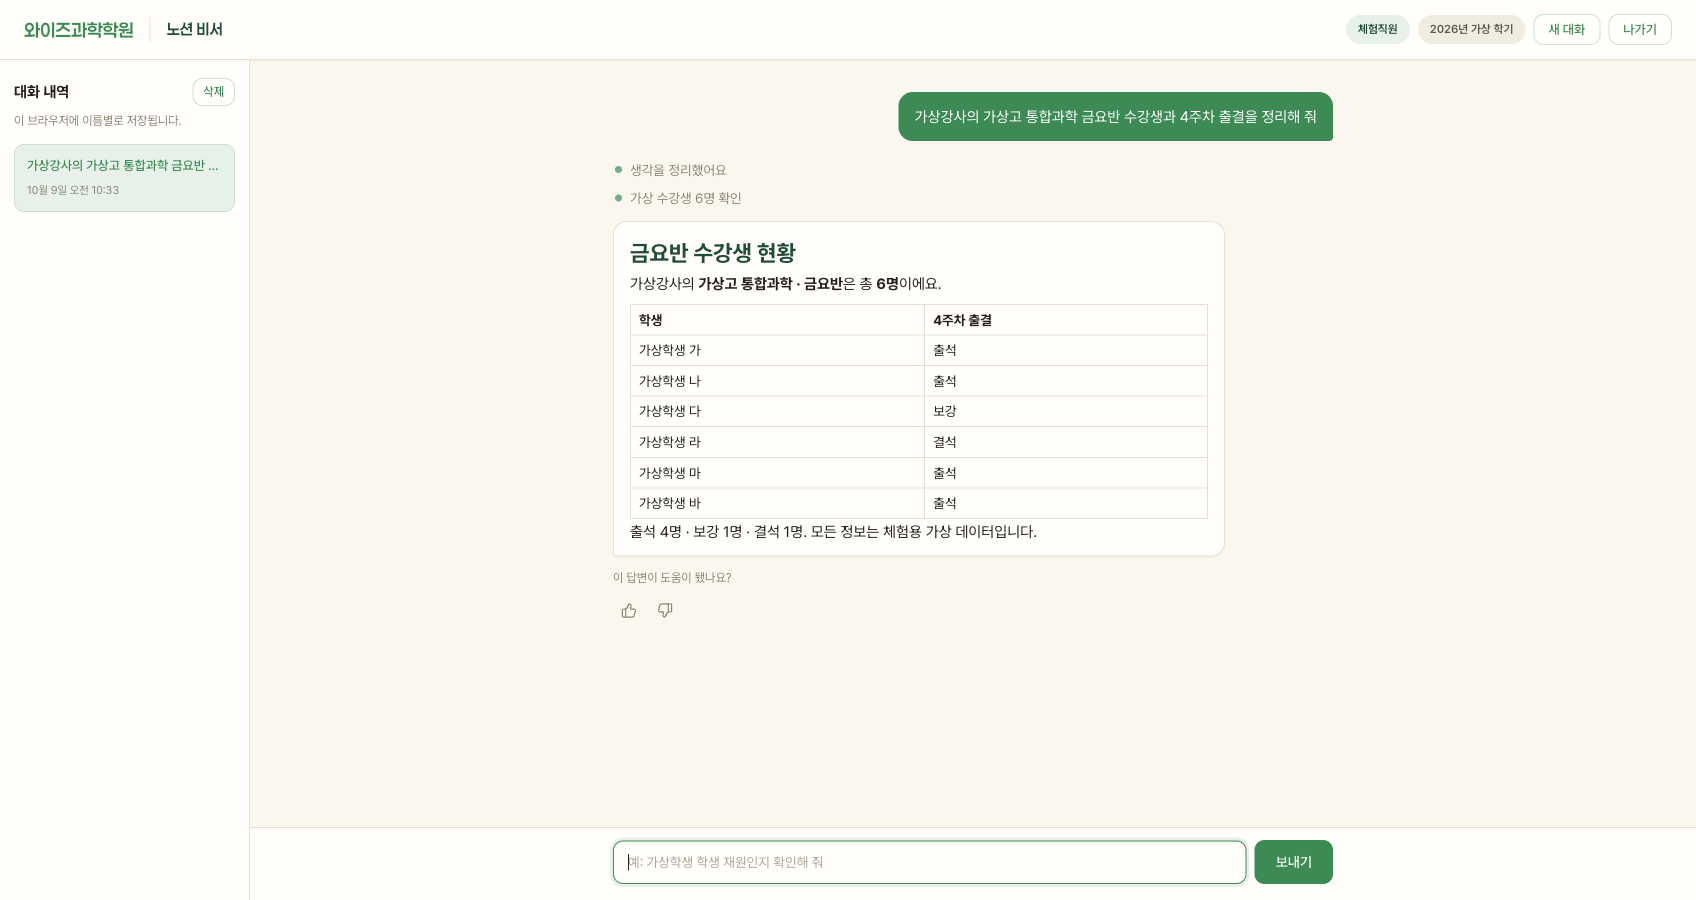1696x900 pixels.
Task: Click the 2026년 가상 학기 badge
Action: pyautogui.click(x=1471, y=30)
